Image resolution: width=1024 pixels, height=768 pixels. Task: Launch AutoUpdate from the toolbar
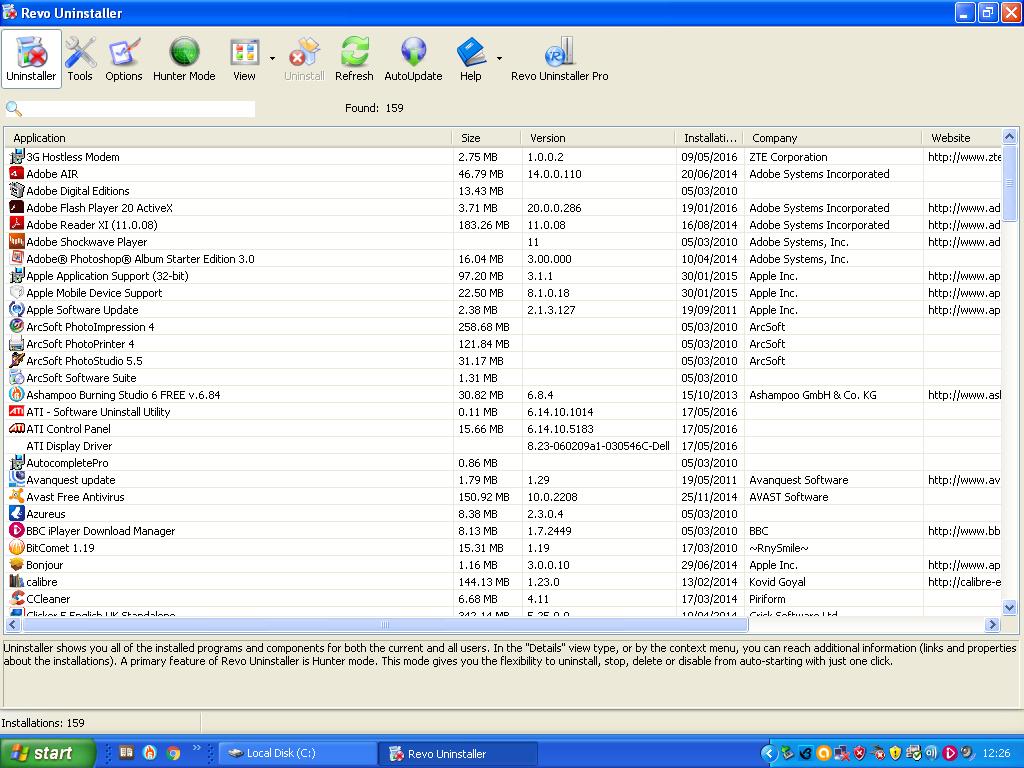point(413,59)
